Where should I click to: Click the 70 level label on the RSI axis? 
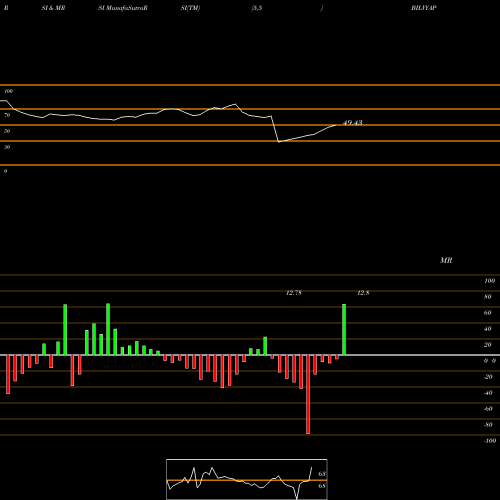7,115
